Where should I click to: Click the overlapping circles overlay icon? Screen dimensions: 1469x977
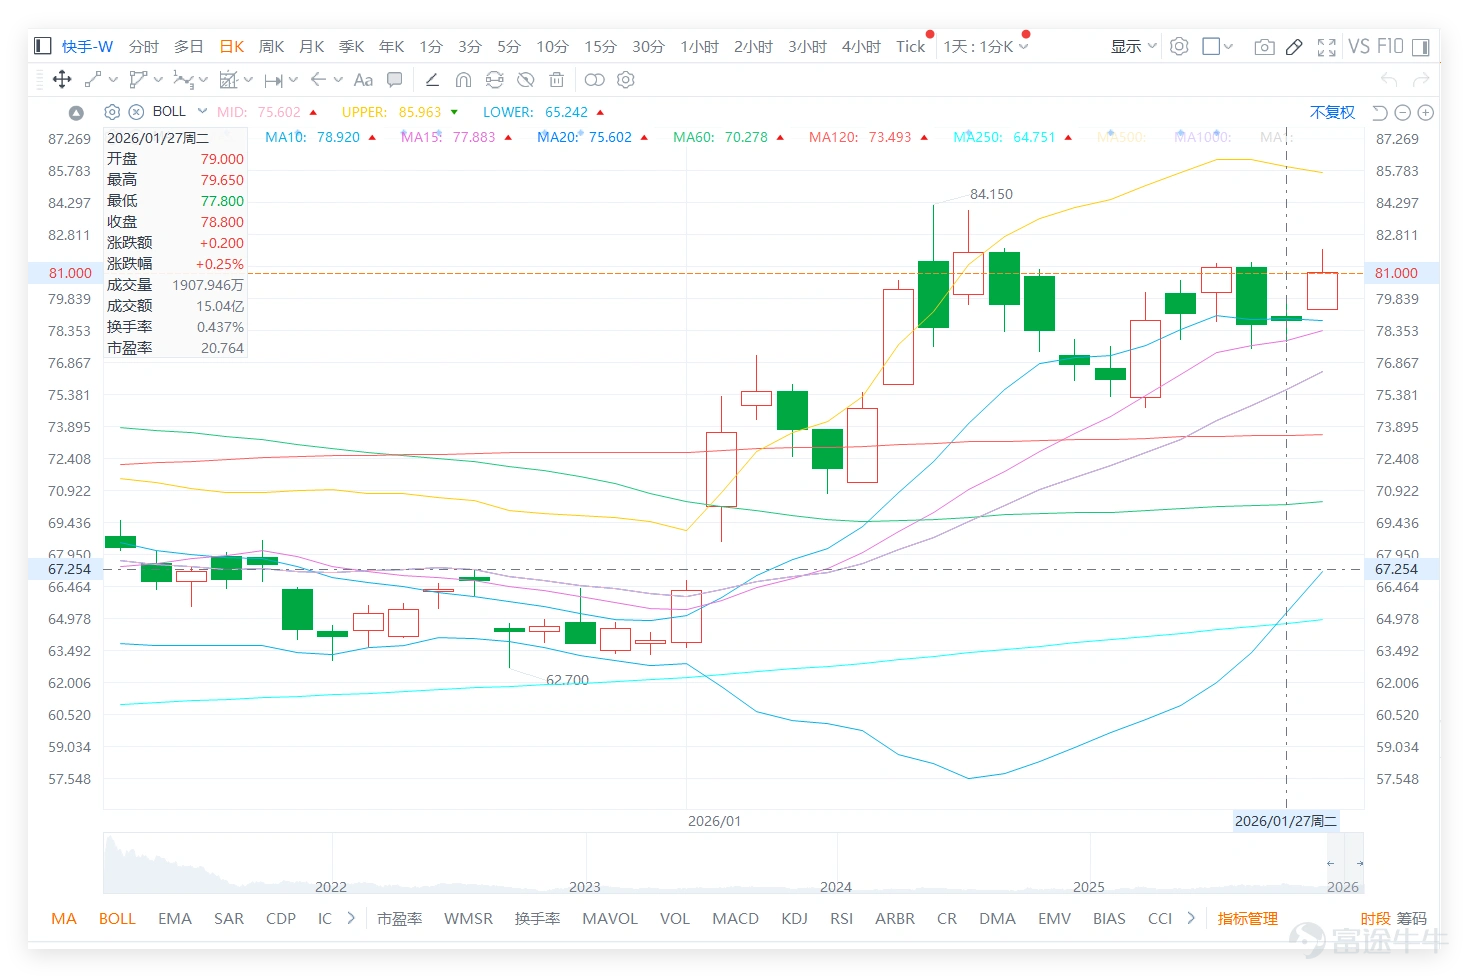(594, 79)
